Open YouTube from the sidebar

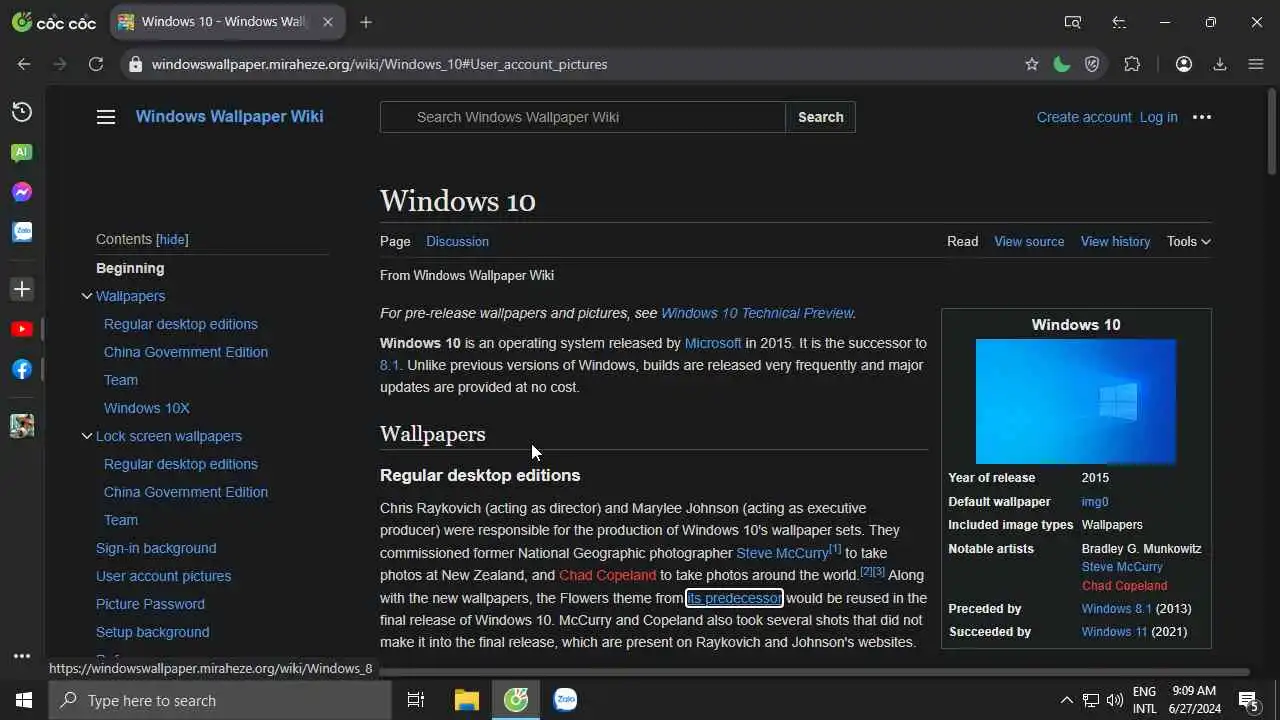coord(21,329)
